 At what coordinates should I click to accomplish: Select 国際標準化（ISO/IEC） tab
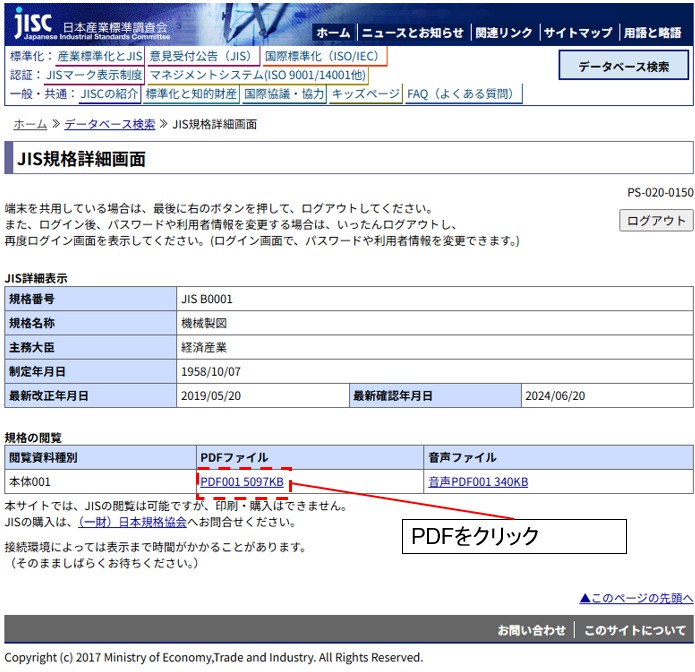point(322,56)
